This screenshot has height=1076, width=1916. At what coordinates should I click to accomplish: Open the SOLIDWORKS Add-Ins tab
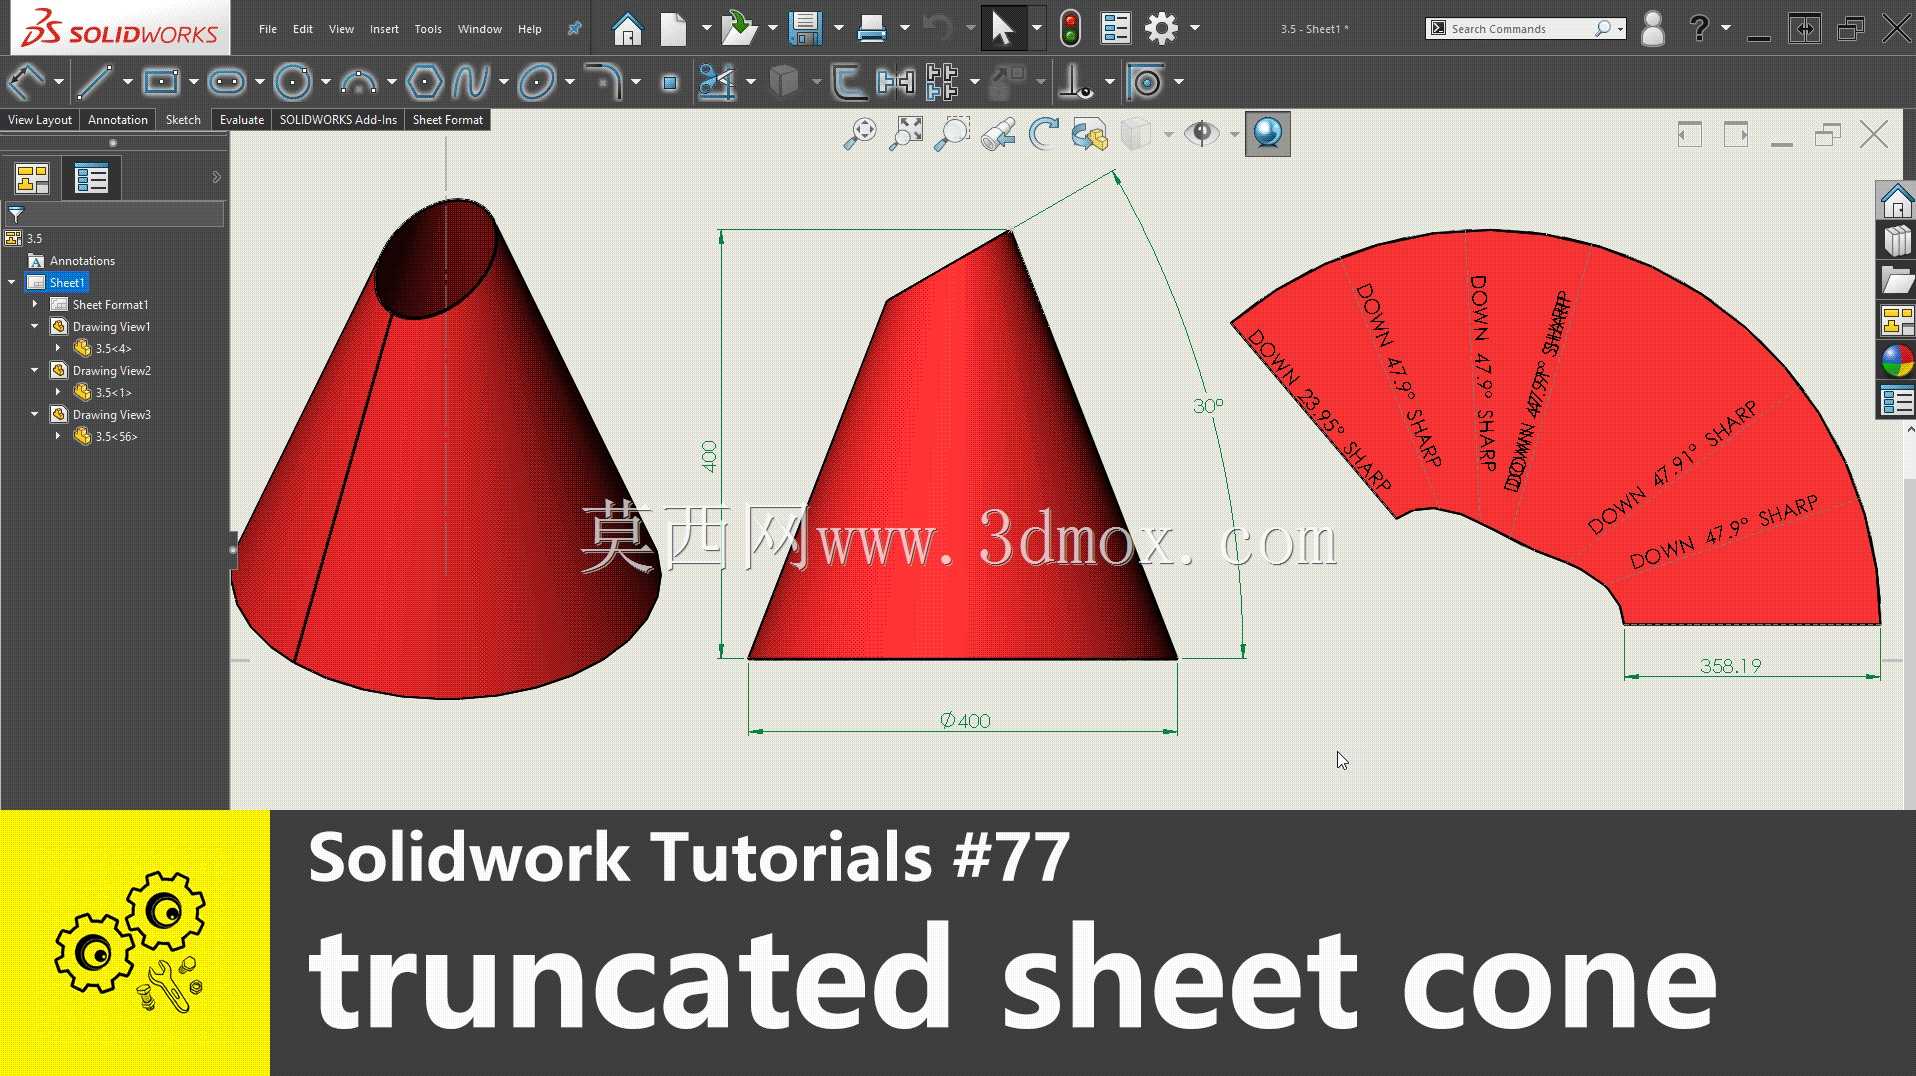point(338,120)
